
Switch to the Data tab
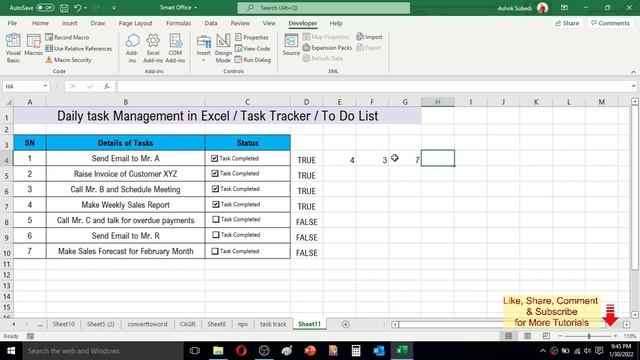[211, 23]
